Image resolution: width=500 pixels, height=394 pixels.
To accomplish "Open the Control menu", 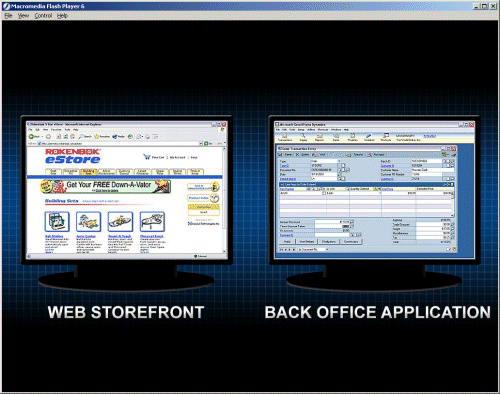I will click(43, 16).
